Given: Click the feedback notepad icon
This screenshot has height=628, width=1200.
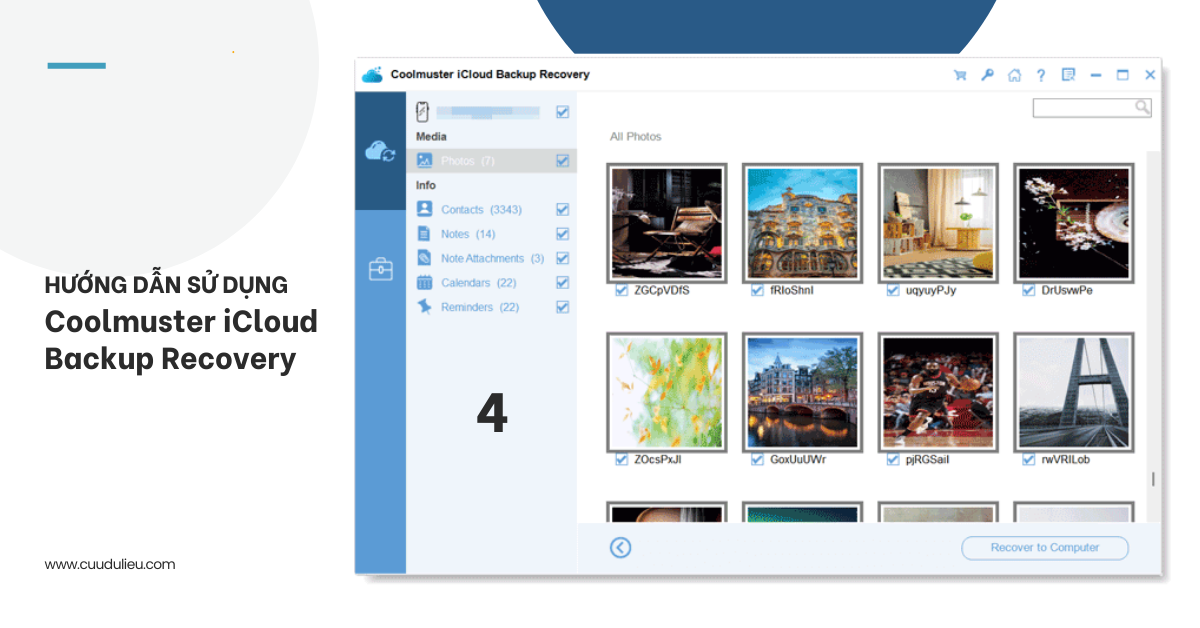Looking at the screenshot, I should click(x=1068, y=74).
